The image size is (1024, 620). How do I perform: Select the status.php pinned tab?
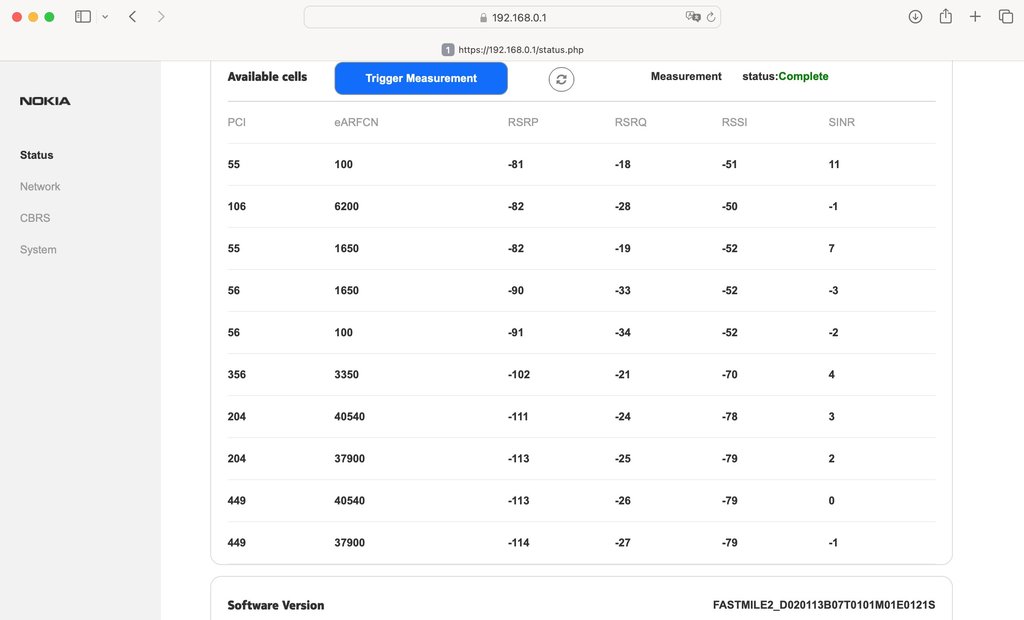[512, 49]
